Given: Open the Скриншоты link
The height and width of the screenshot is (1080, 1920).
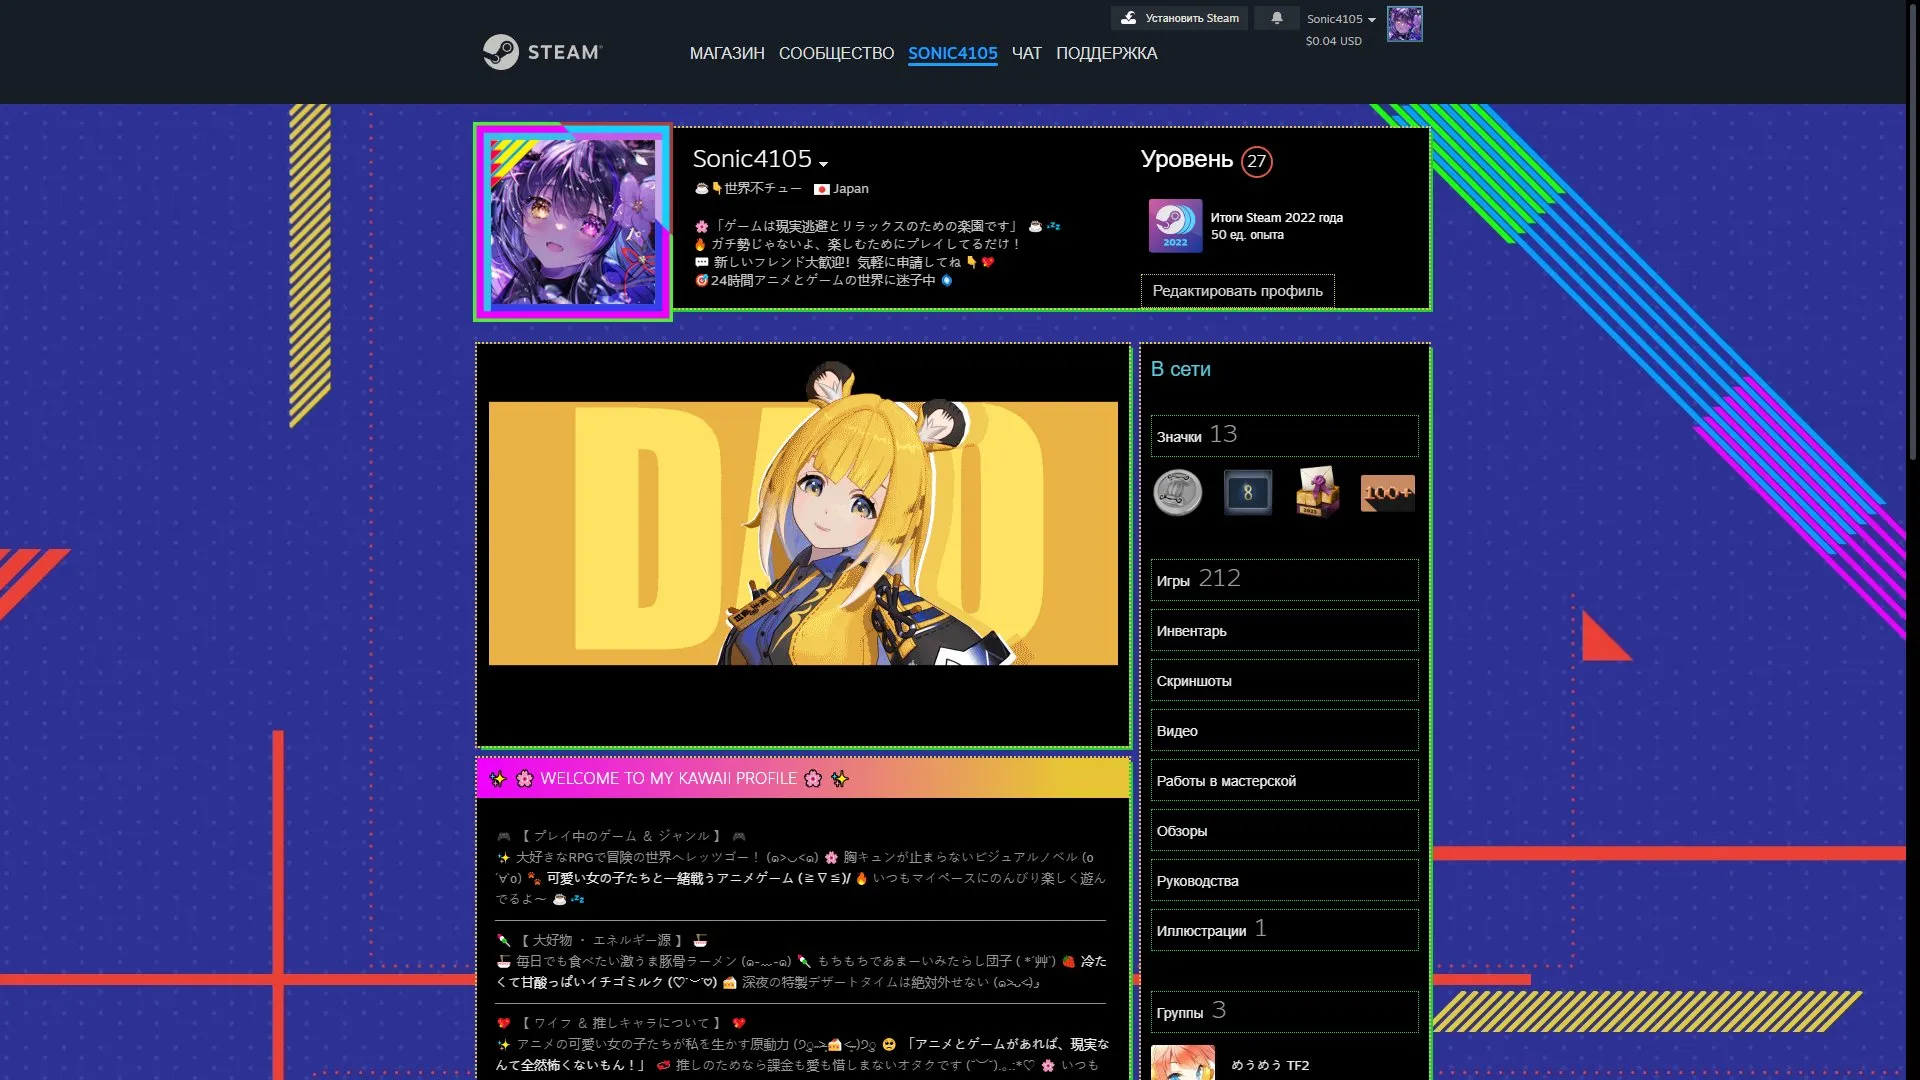Looking at the screenshot, I should click(1284, 681).
